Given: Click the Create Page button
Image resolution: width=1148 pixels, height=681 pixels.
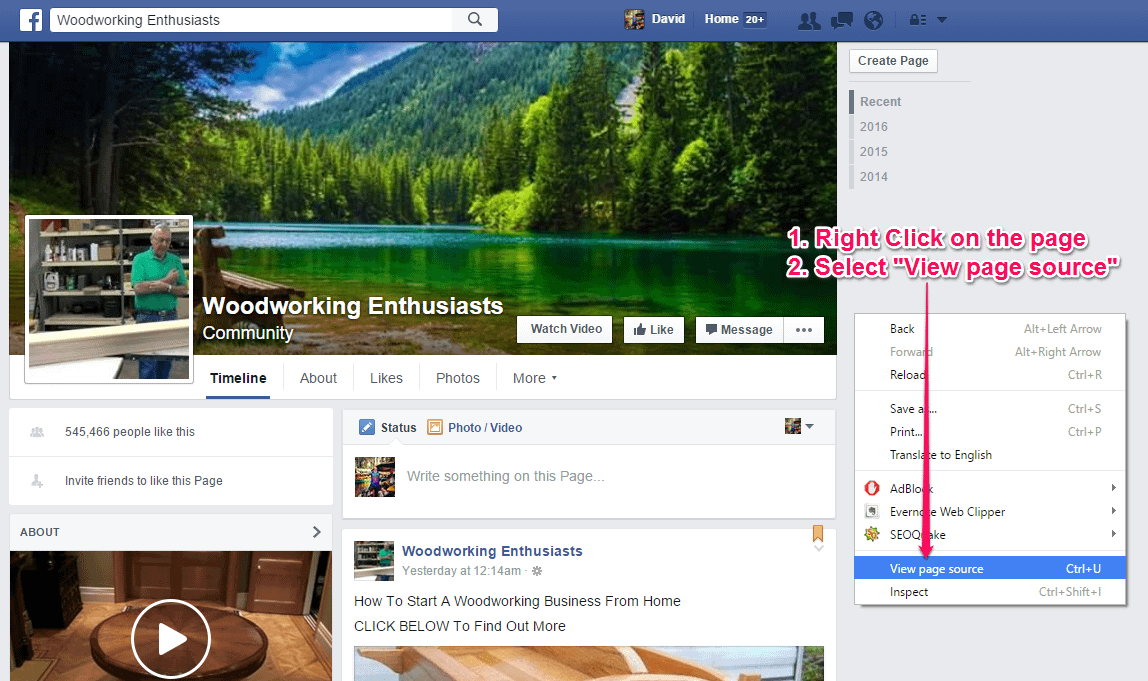Looking at the screenshot, I should (893, 61).
